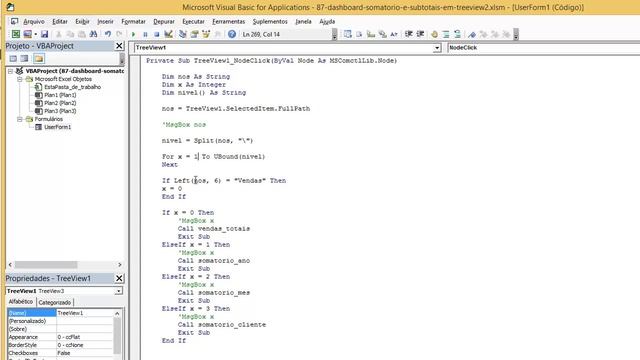
Task: Select EstaPasta_de_trabalho in project tree
Action: point(72,87)
